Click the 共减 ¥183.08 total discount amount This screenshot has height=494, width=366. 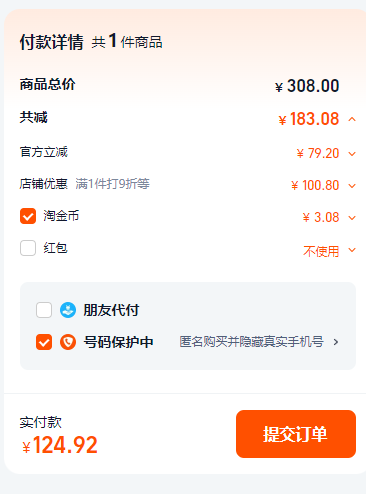tap(309, 119)
